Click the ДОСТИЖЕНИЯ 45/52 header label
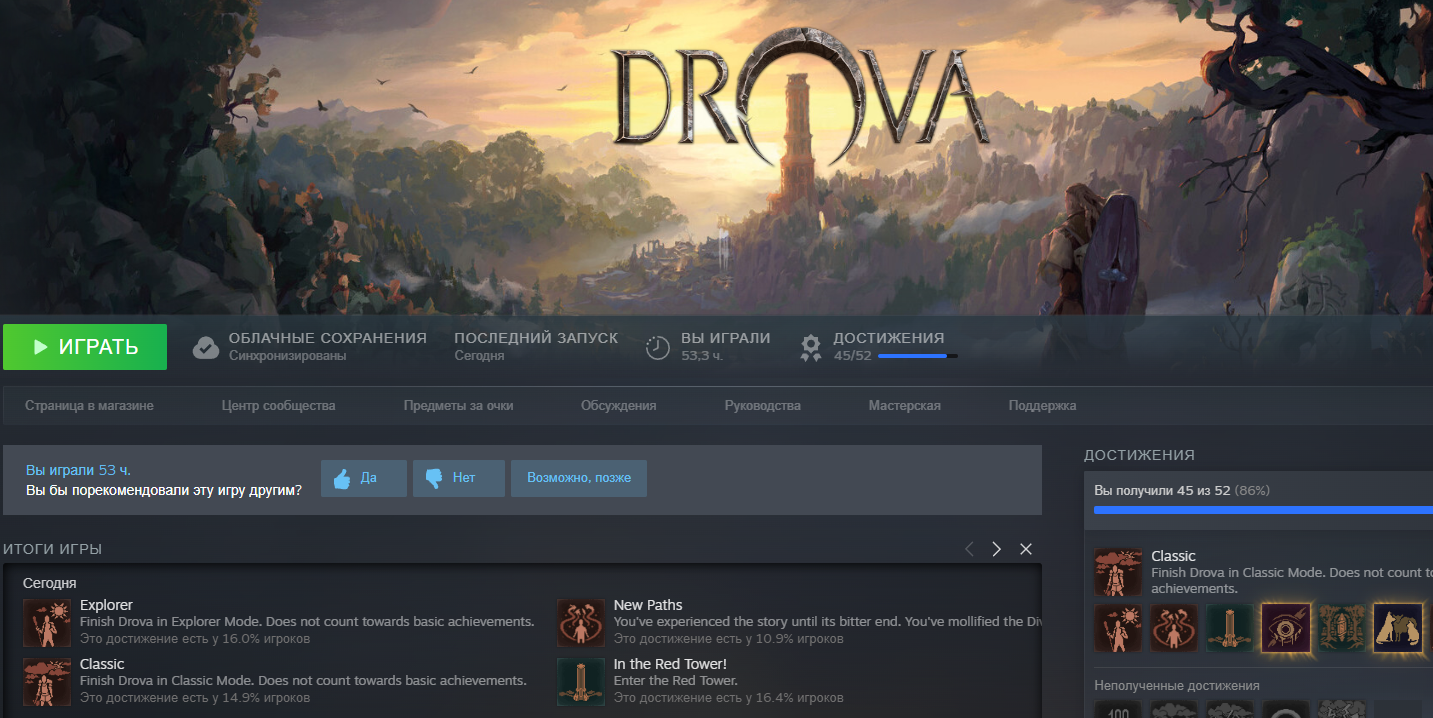1433x718 pixels. (x=888, y=346)
